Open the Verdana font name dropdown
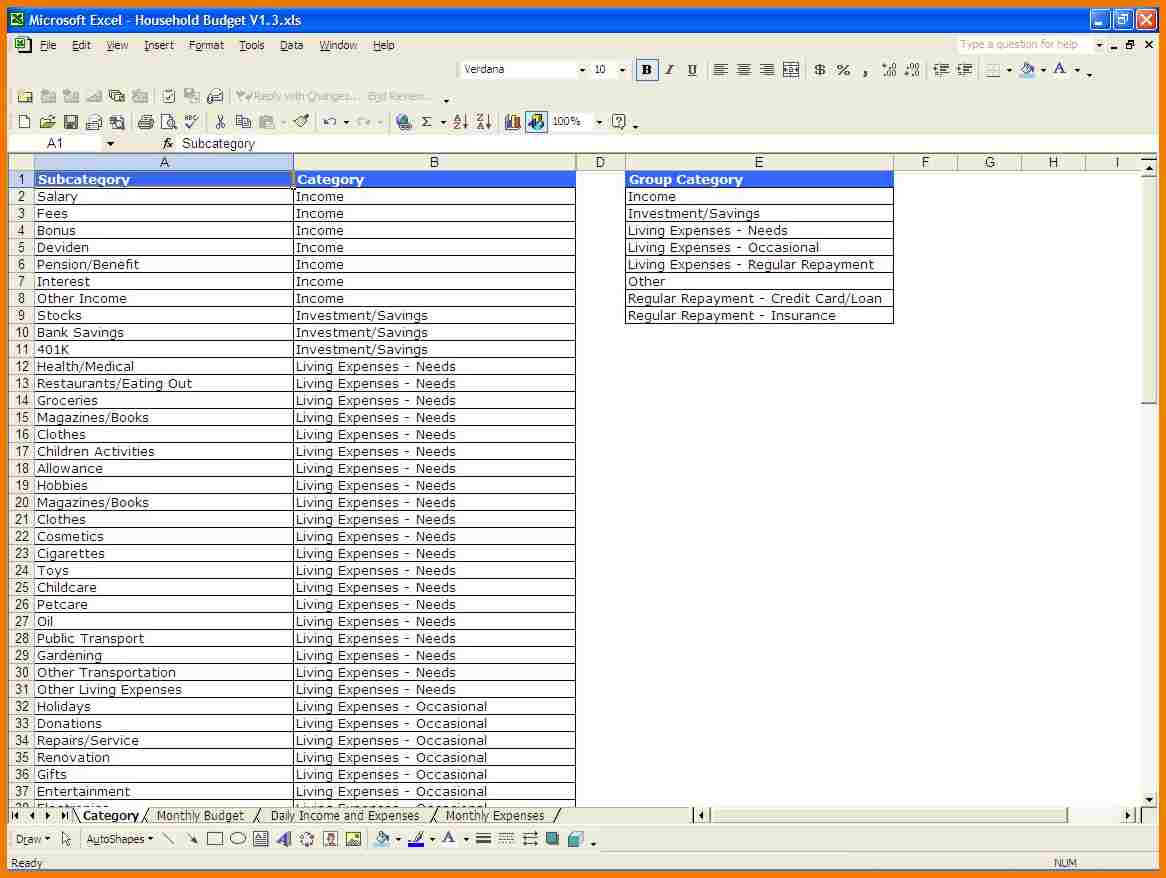1166x878 pixels. (x=582, y=70)
